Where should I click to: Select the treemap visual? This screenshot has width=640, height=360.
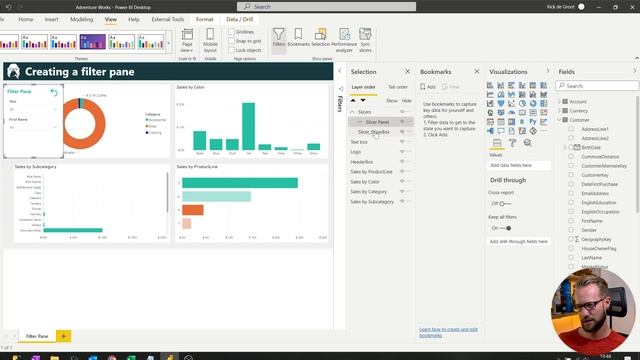[x=544, y=103]
